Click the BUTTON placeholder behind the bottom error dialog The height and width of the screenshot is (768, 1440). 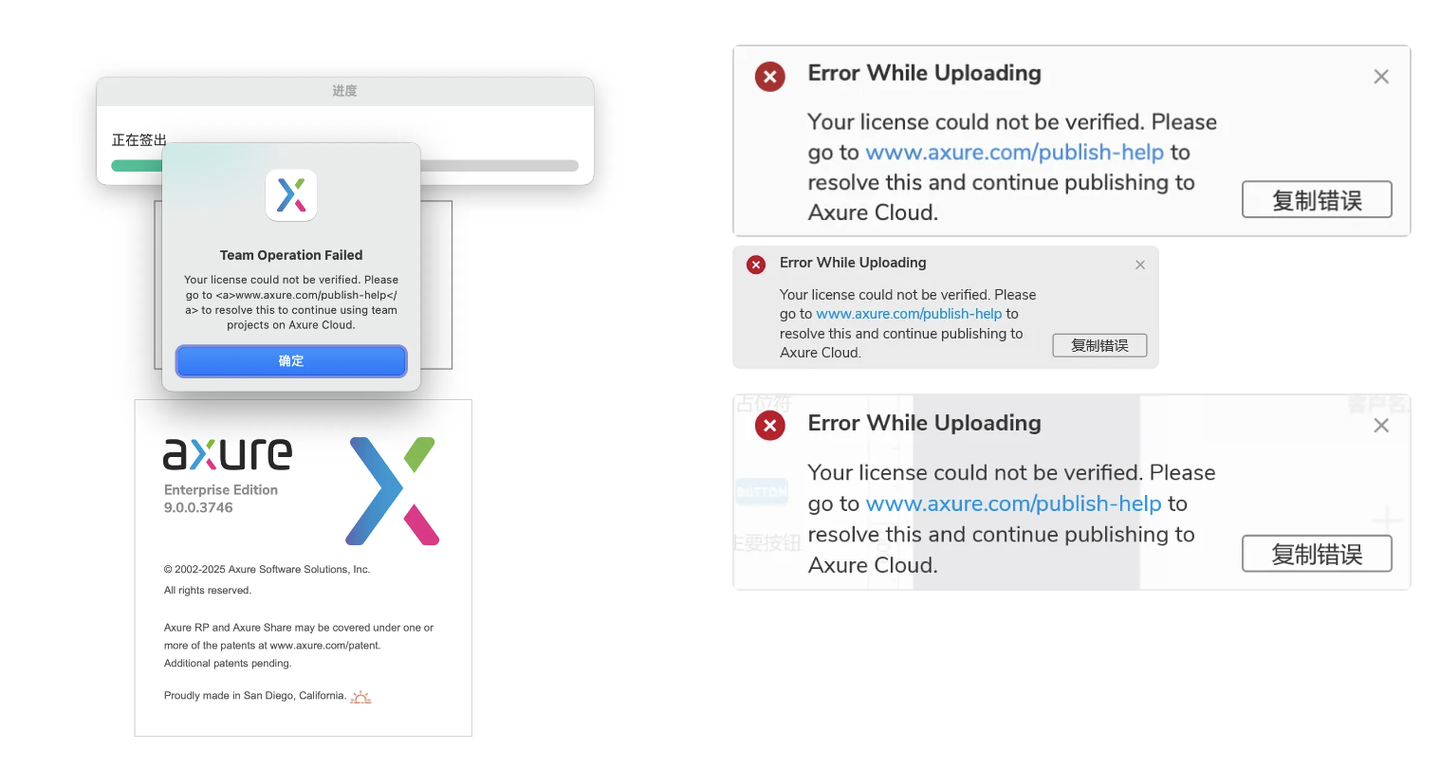tap(762, 491)
